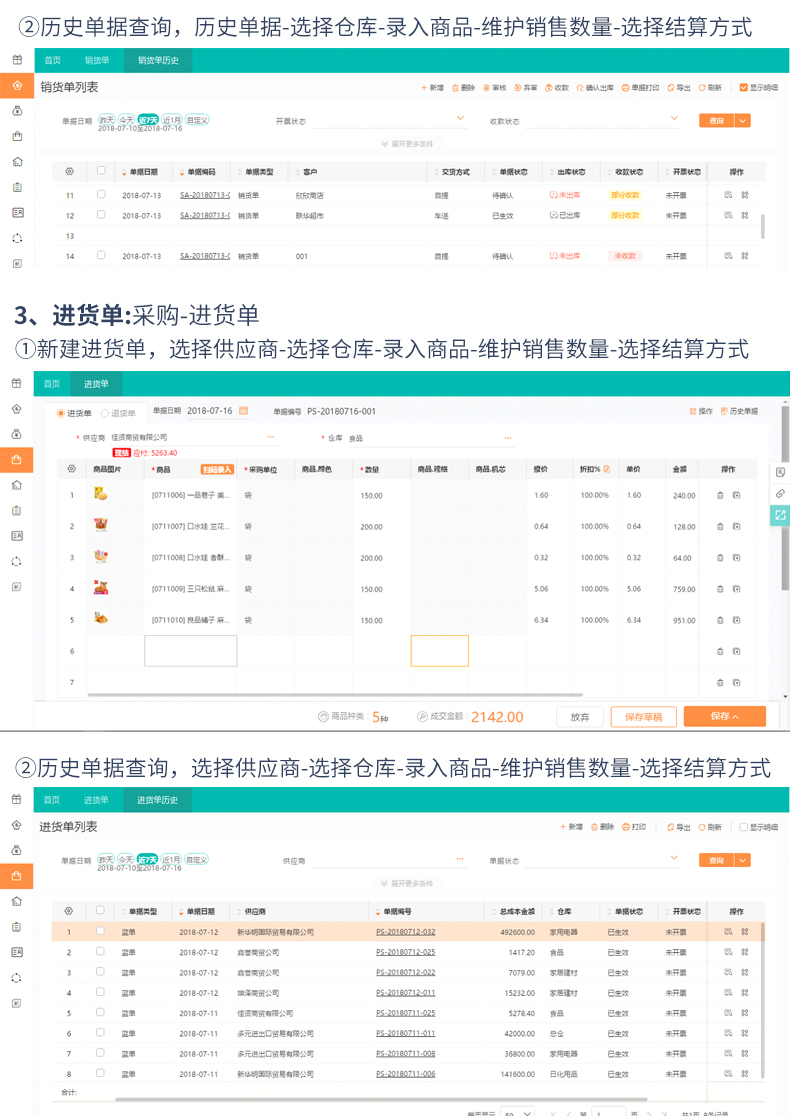The width and height of the screenshot is (790, 1116).
Task: Click the 供应商 filter field in 进货单列表
Action: 388,860
